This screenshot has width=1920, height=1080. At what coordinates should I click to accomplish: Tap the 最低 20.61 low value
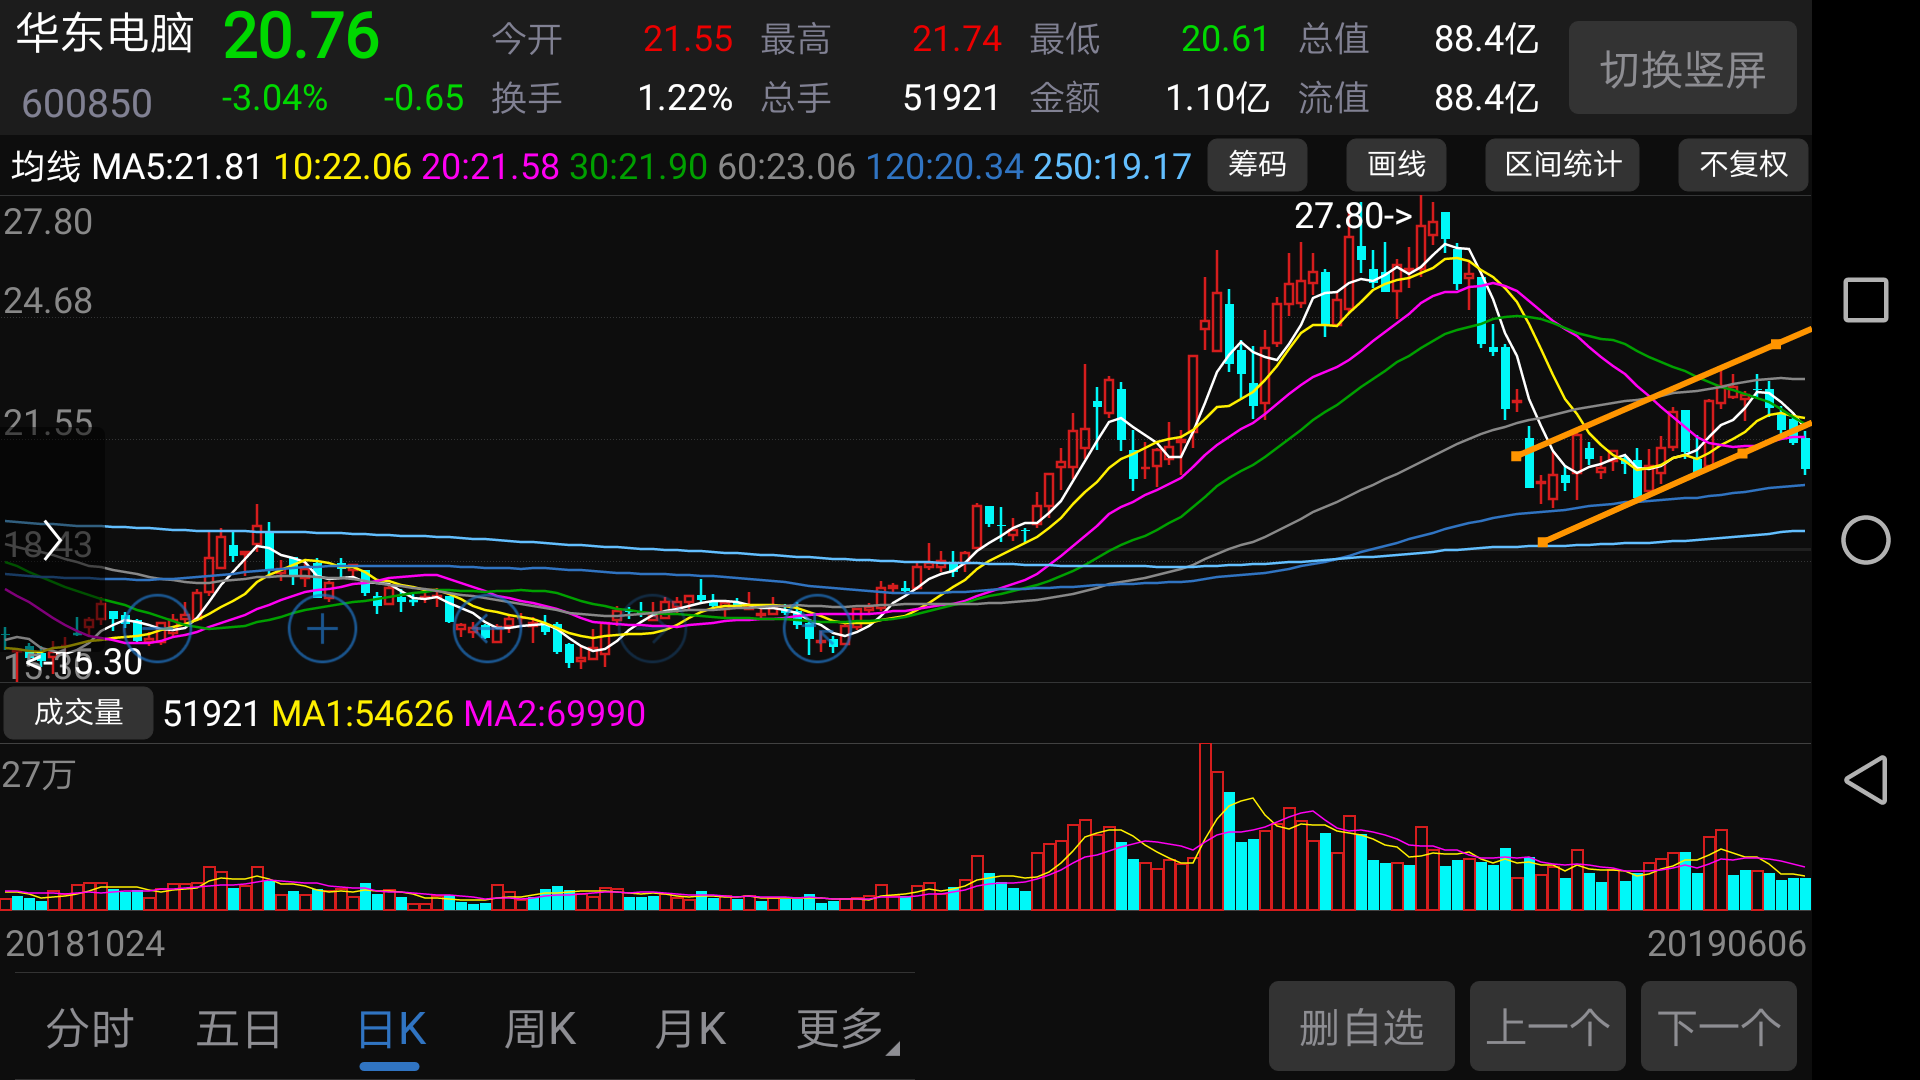[x=1224, y=39]
